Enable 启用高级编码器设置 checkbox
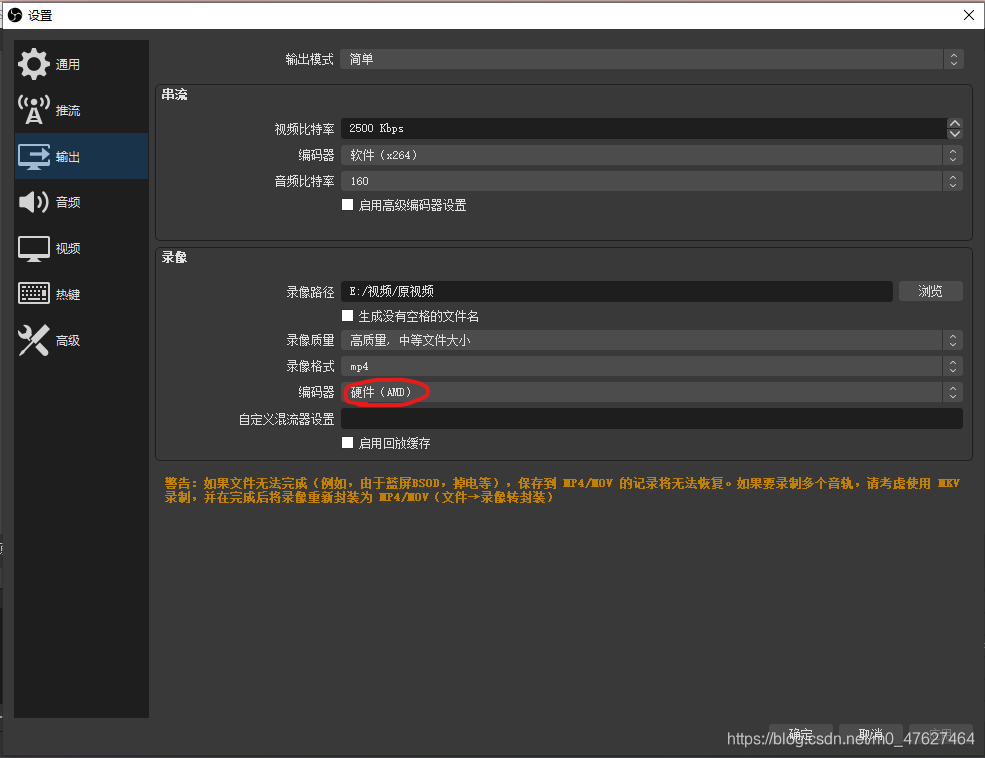Image resolution: width=985 pixels, height=758 pixels. (347, 205)
